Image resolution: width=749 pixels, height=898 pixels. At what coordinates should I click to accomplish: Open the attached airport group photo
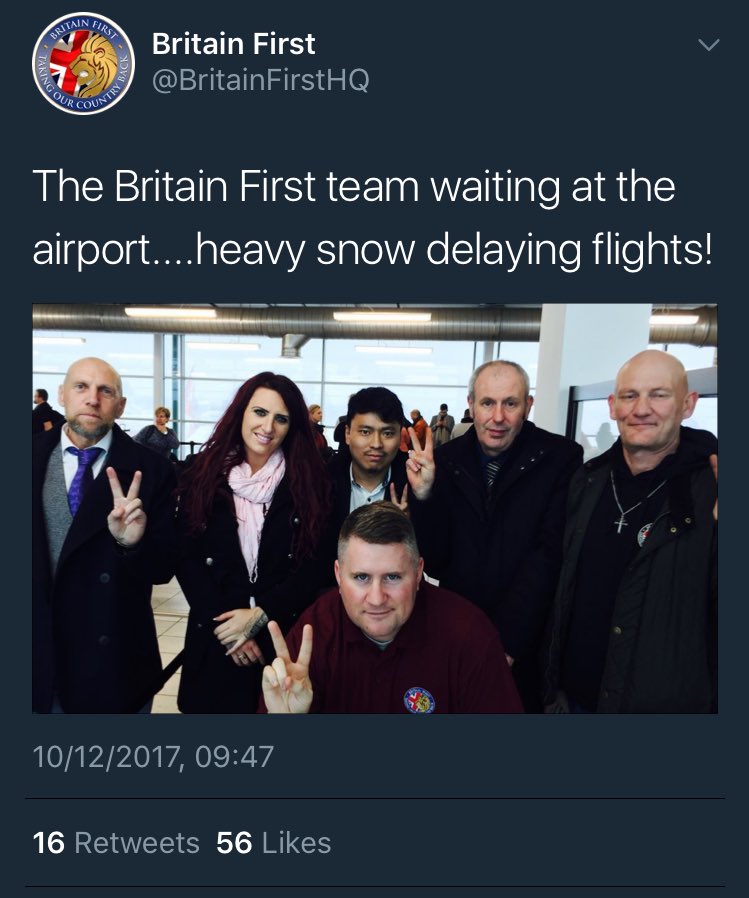click(375, 509)
